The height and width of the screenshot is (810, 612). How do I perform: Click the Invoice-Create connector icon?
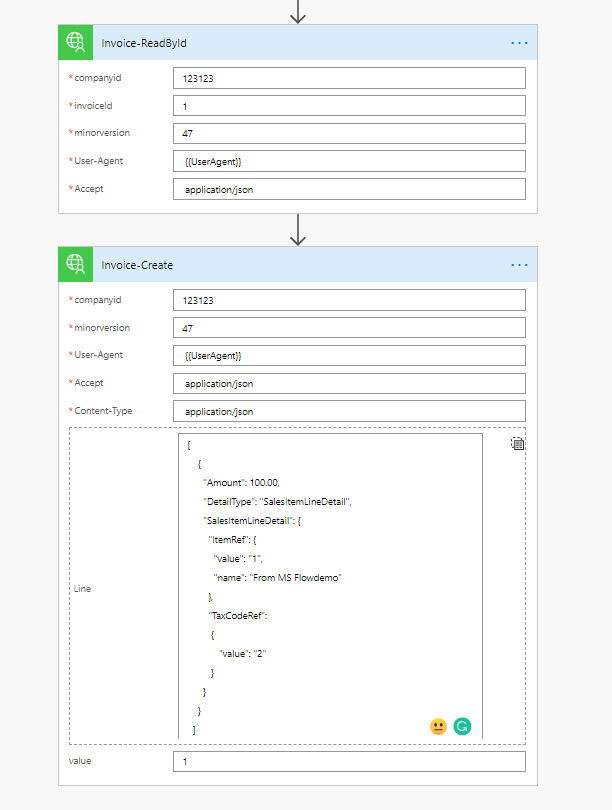76,265
